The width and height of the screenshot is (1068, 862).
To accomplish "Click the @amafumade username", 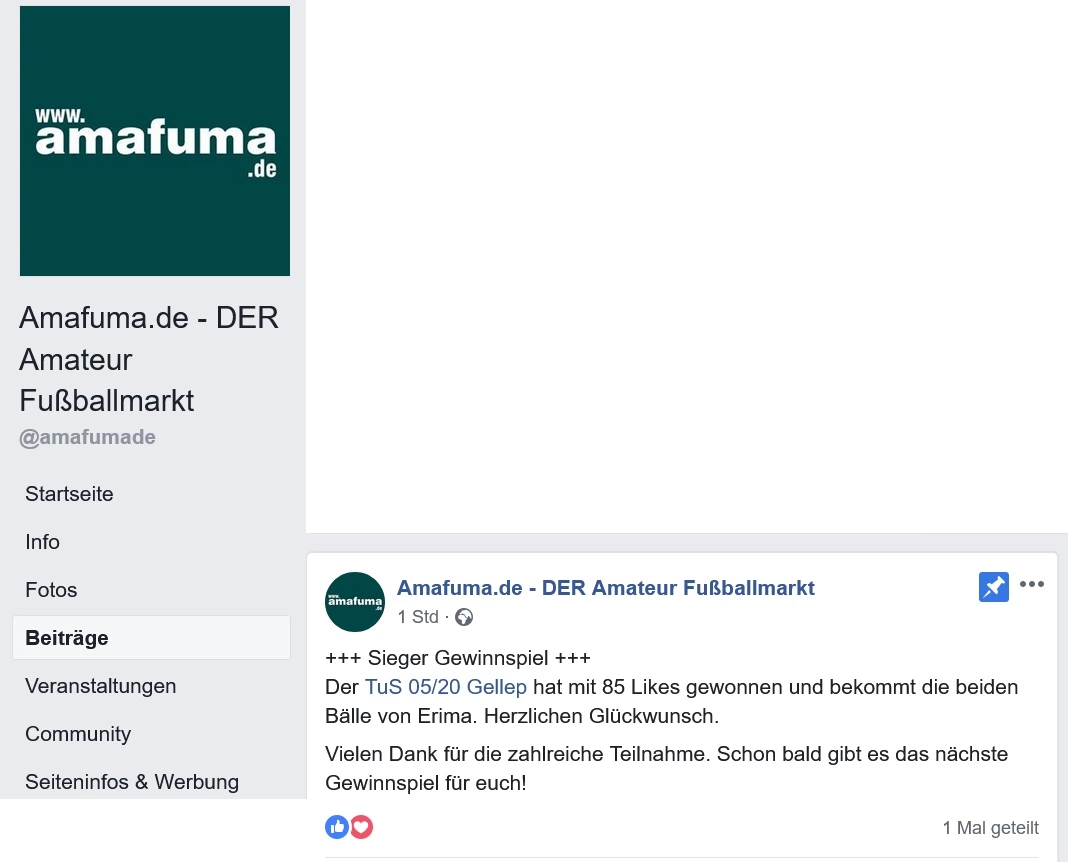I will click(x=88, y=437).
